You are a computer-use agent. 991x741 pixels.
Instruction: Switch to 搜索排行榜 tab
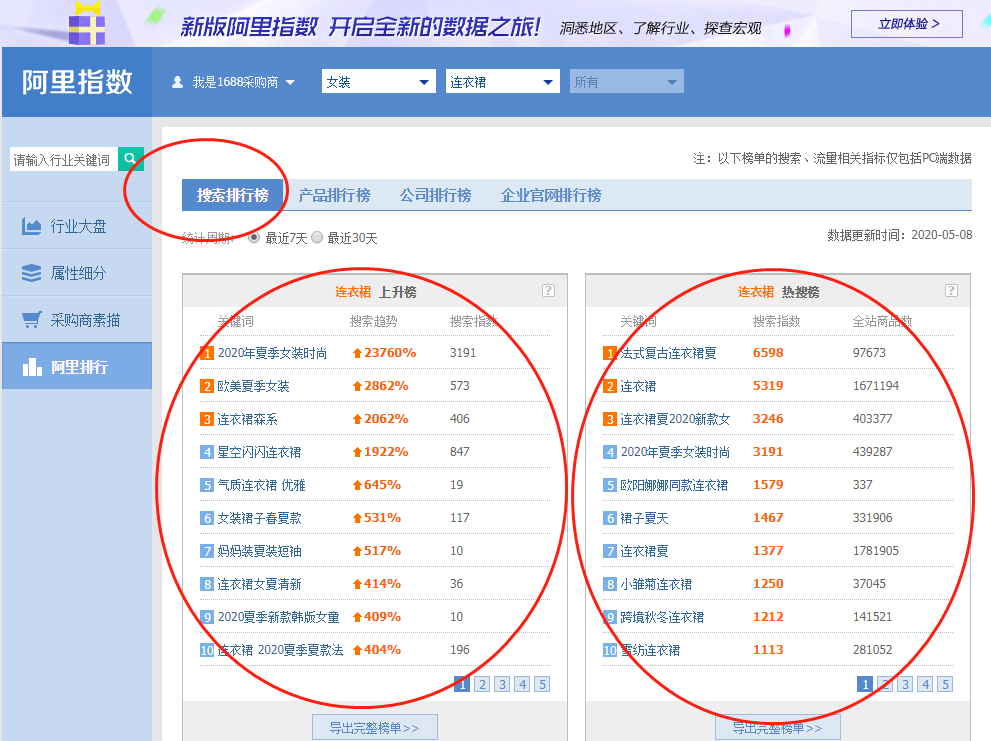click(x=233, y=195)
